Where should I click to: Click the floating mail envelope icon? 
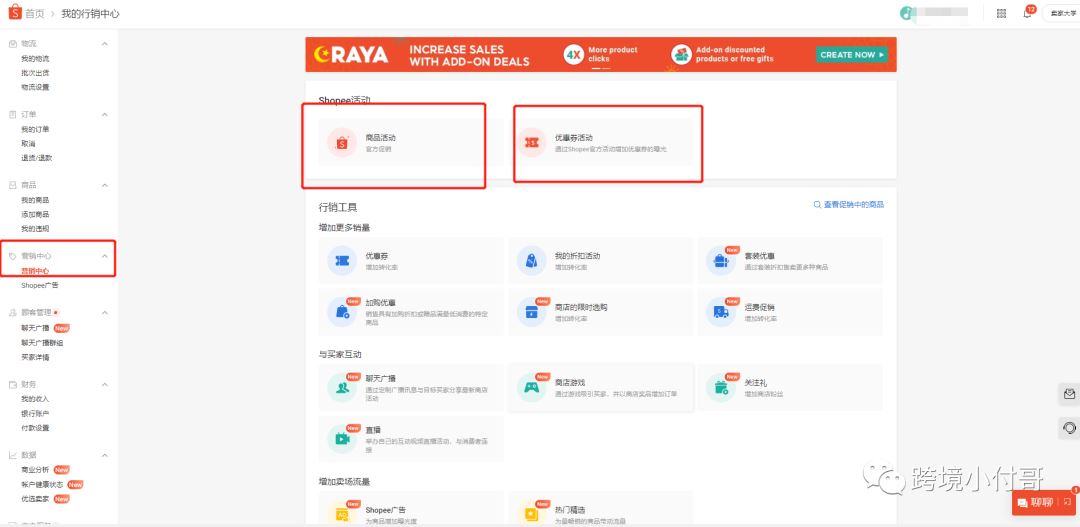(x=1069, y=394)
